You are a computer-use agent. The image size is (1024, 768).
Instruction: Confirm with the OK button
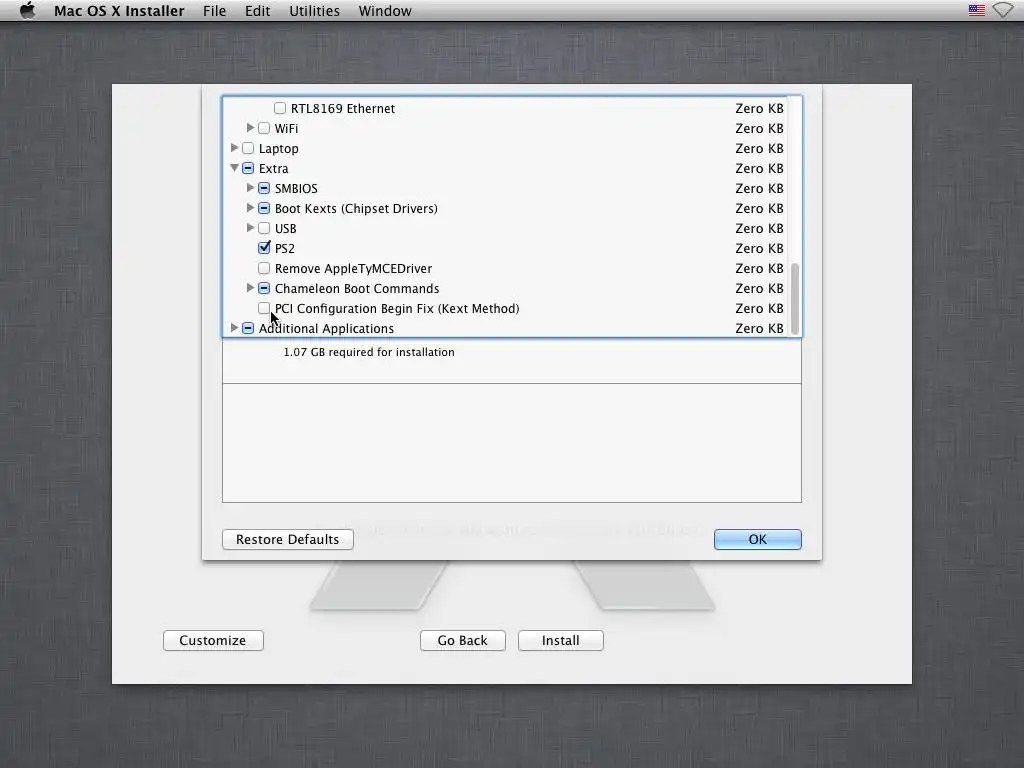point(758,539)
